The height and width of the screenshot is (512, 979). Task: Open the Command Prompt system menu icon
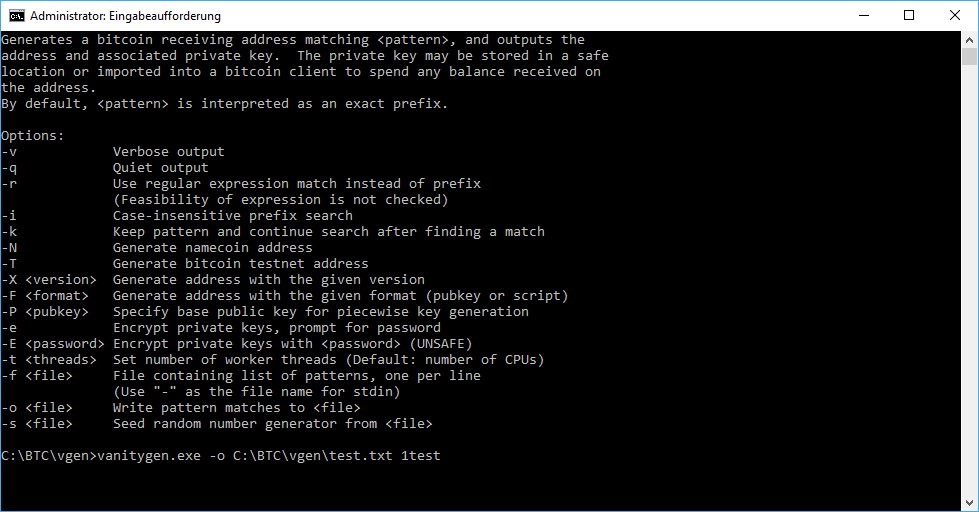[x=16, y=16]
